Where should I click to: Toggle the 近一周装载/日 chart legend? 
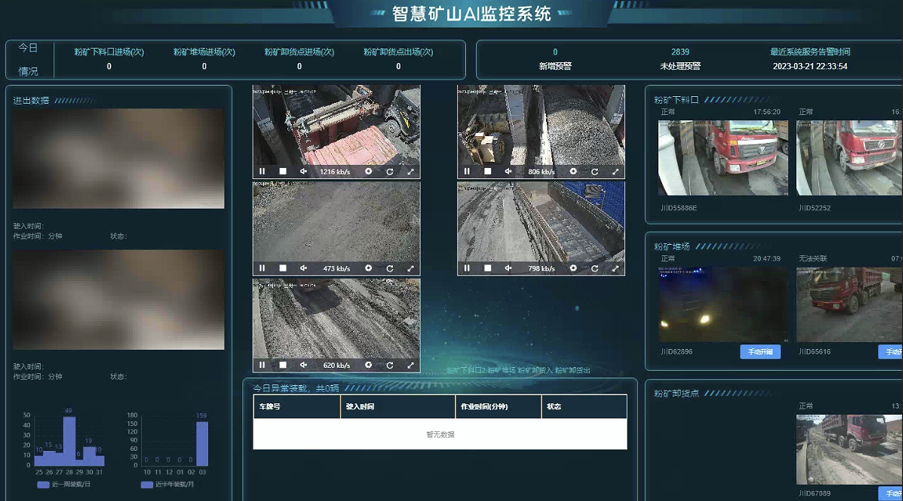pyautogui.click(x=63, y=484)
